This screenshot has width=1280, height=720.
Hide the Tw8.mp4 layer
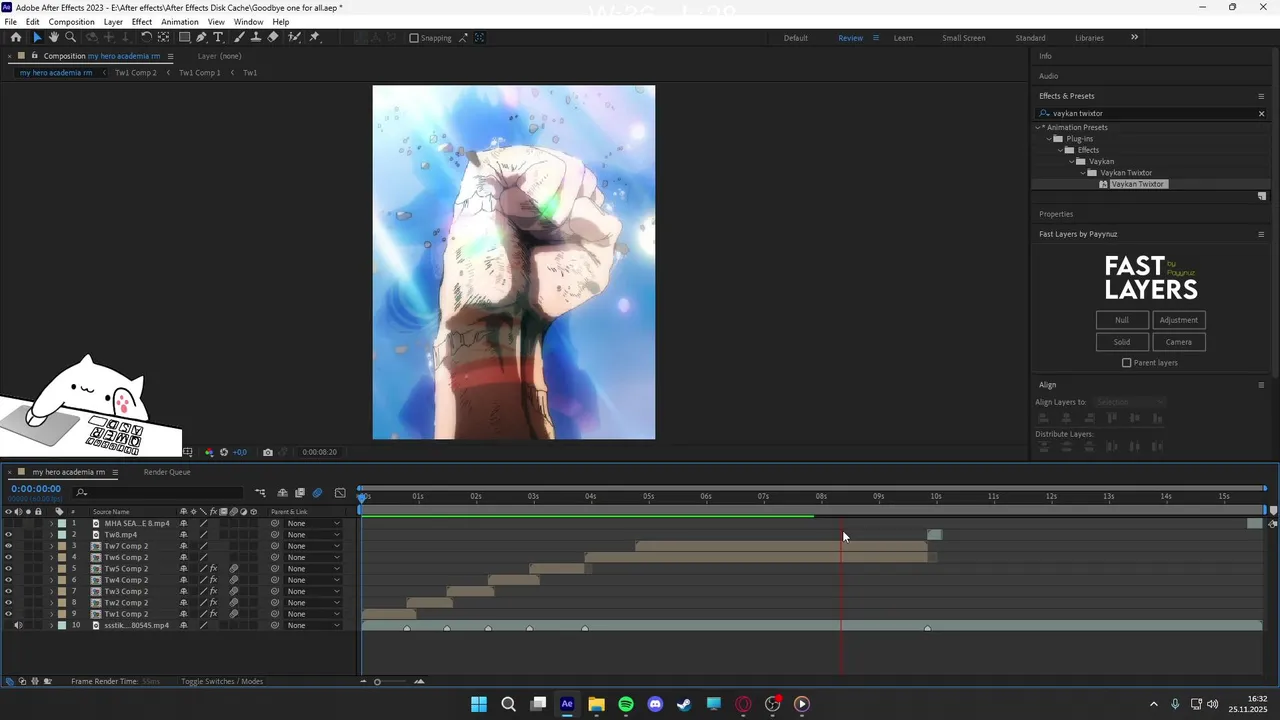click(x=8, y=535)
